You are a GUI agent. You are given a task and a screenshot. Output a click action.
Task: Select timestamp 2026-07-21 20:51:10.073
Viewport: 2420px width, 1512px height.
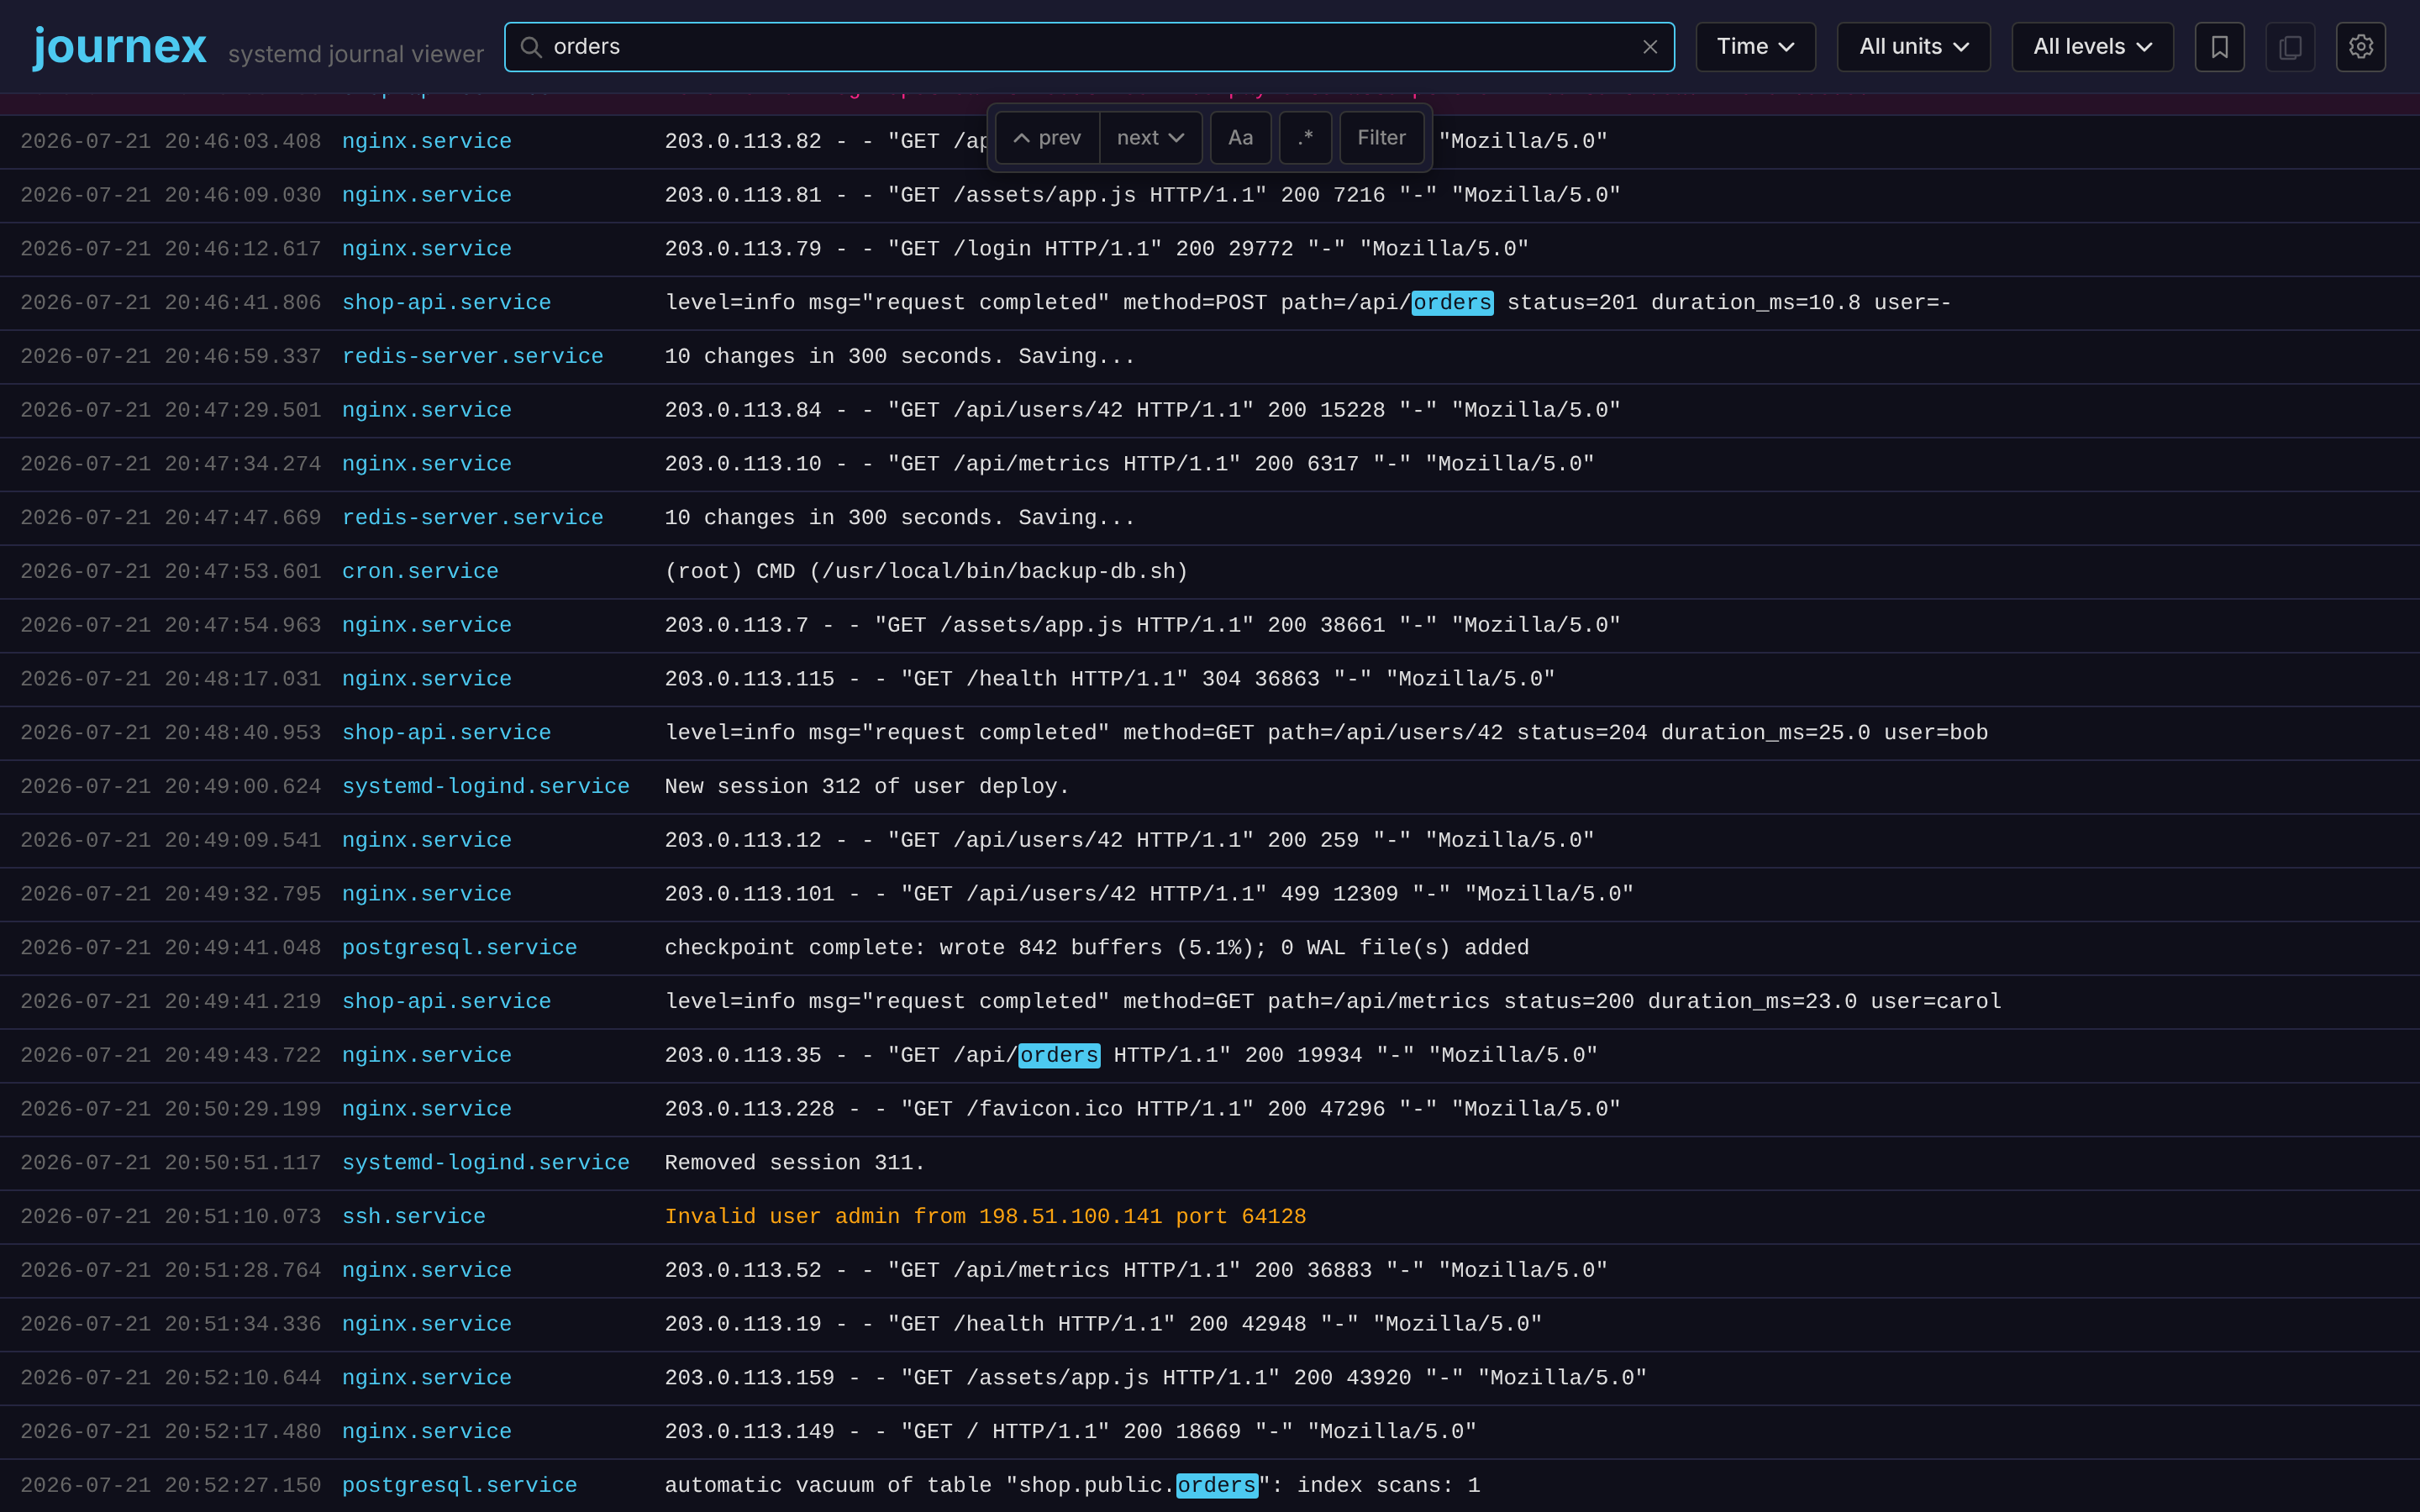(170, 1217)
